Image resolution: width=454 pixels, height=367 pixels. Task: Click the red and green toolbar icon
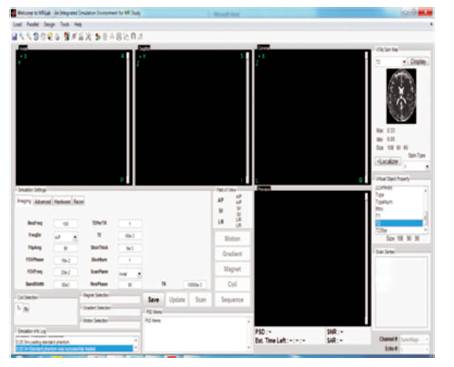tap(67, 37)
